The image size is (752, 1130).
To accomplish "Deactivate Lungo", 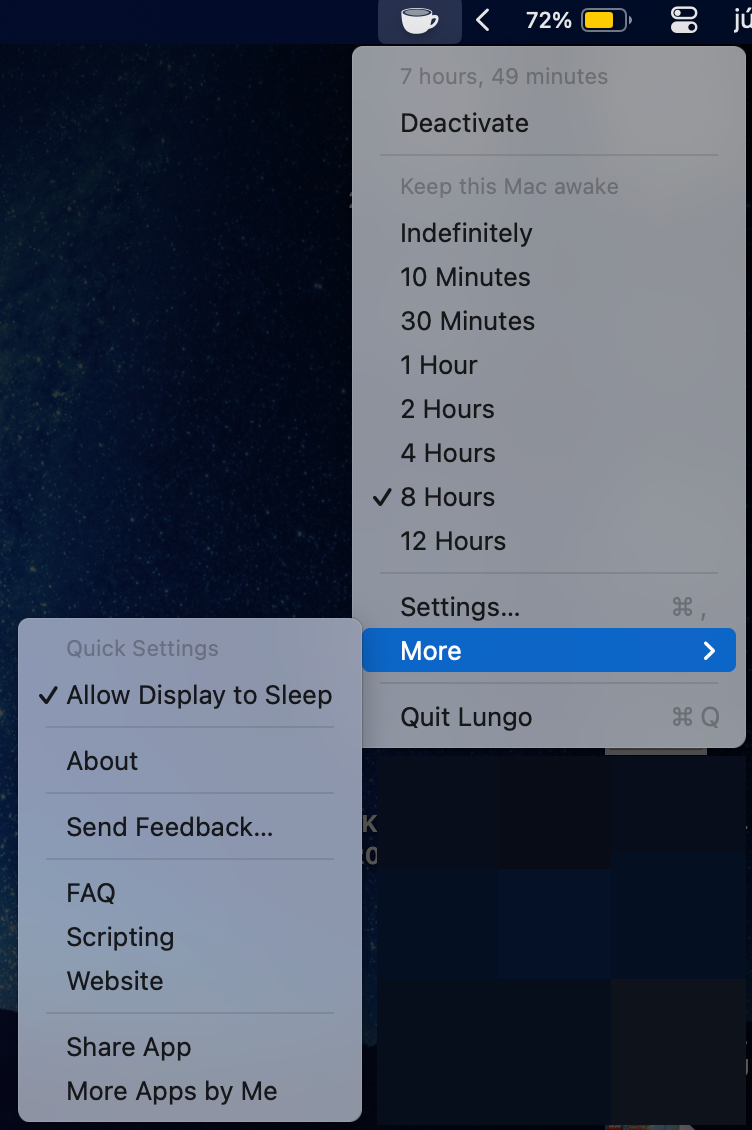I will click(549, 123).
